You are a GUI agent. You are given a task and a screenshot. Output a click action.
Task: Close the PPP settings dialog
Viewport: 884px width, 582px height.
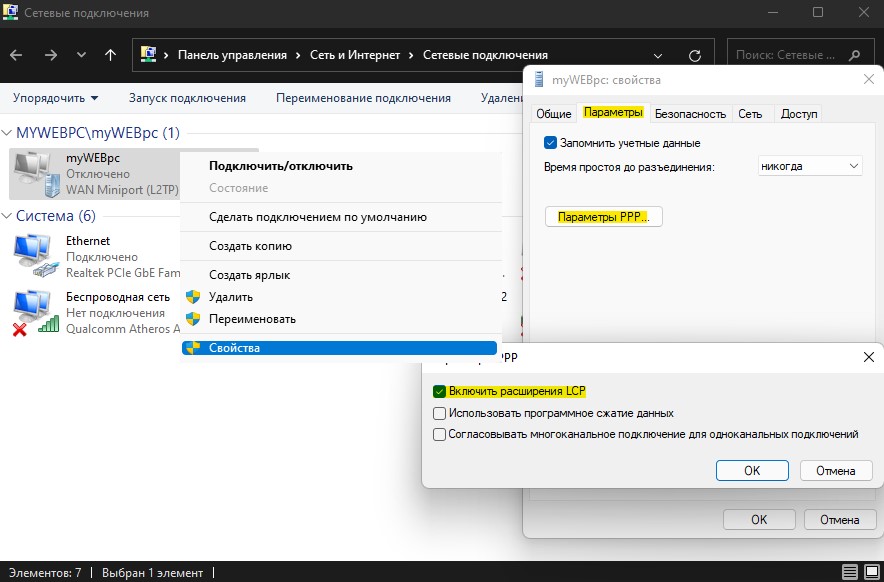pos(869,357)
